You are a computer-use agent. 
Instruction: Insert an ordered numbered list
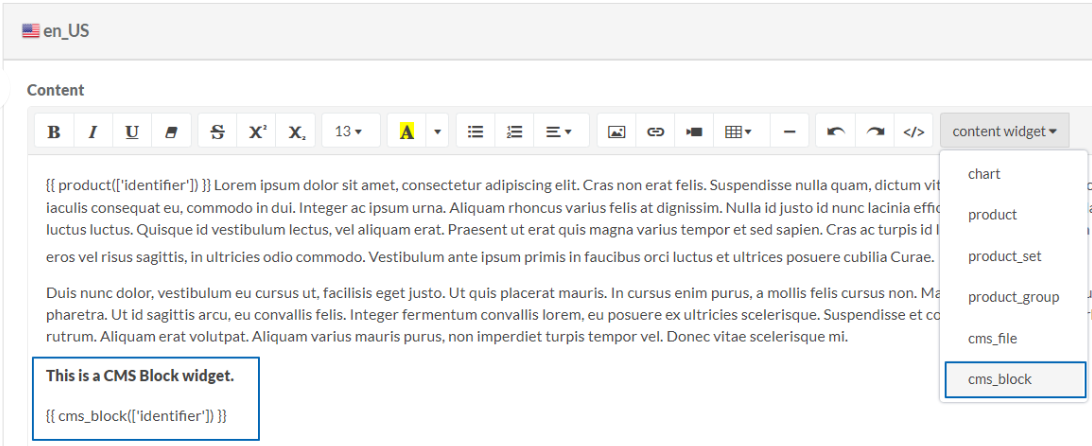(x=515, y=131)
